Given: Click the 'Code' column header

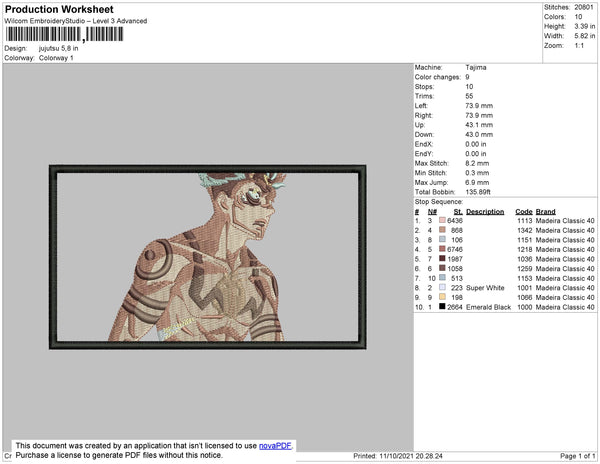Looking at the screenshot, I should [x=524, y=212].
